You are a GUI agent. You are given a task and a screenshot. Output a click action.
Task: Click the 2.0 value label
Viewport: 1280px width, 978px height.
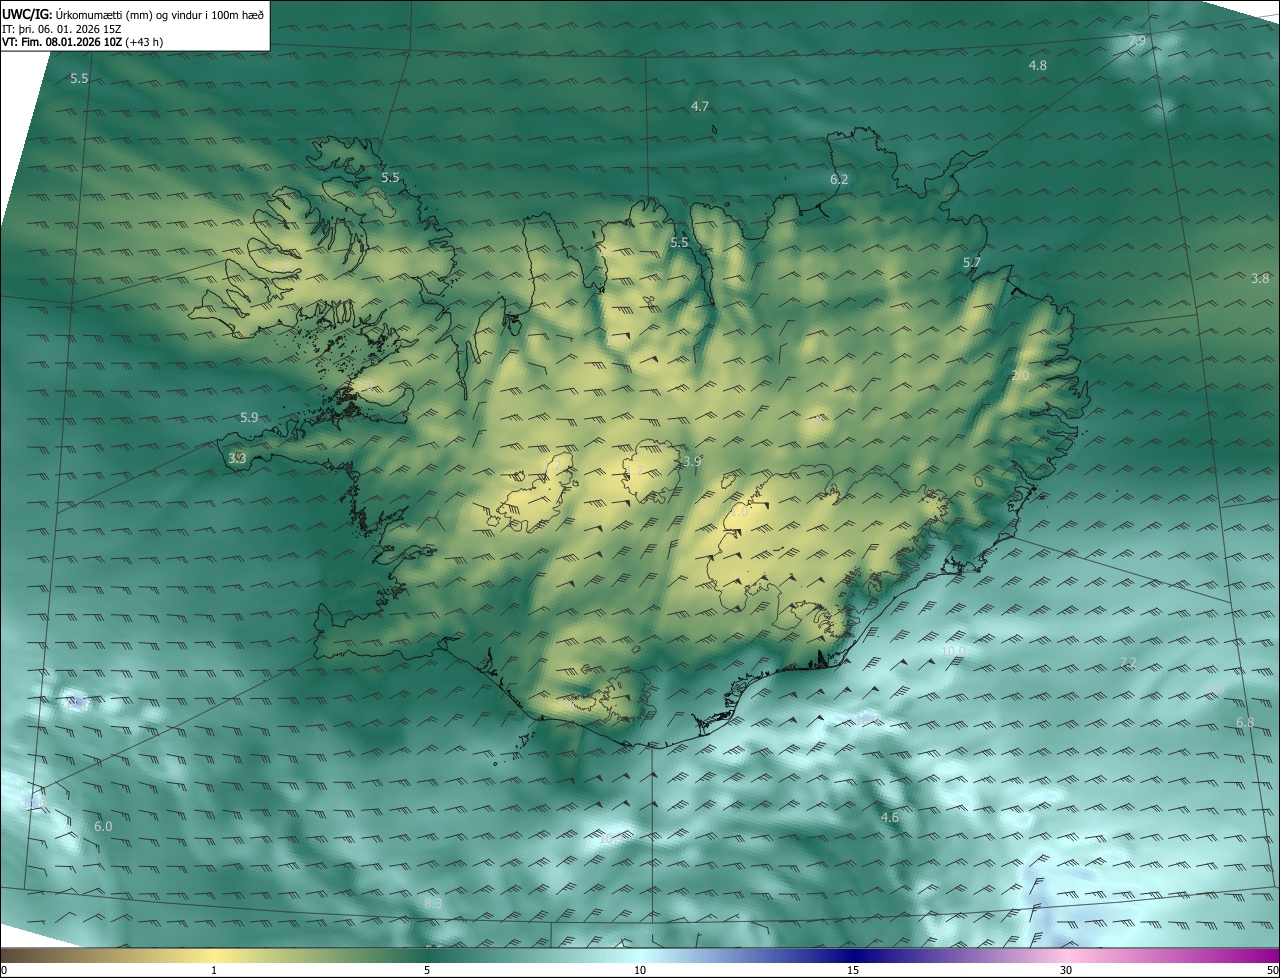point(1020,375)
